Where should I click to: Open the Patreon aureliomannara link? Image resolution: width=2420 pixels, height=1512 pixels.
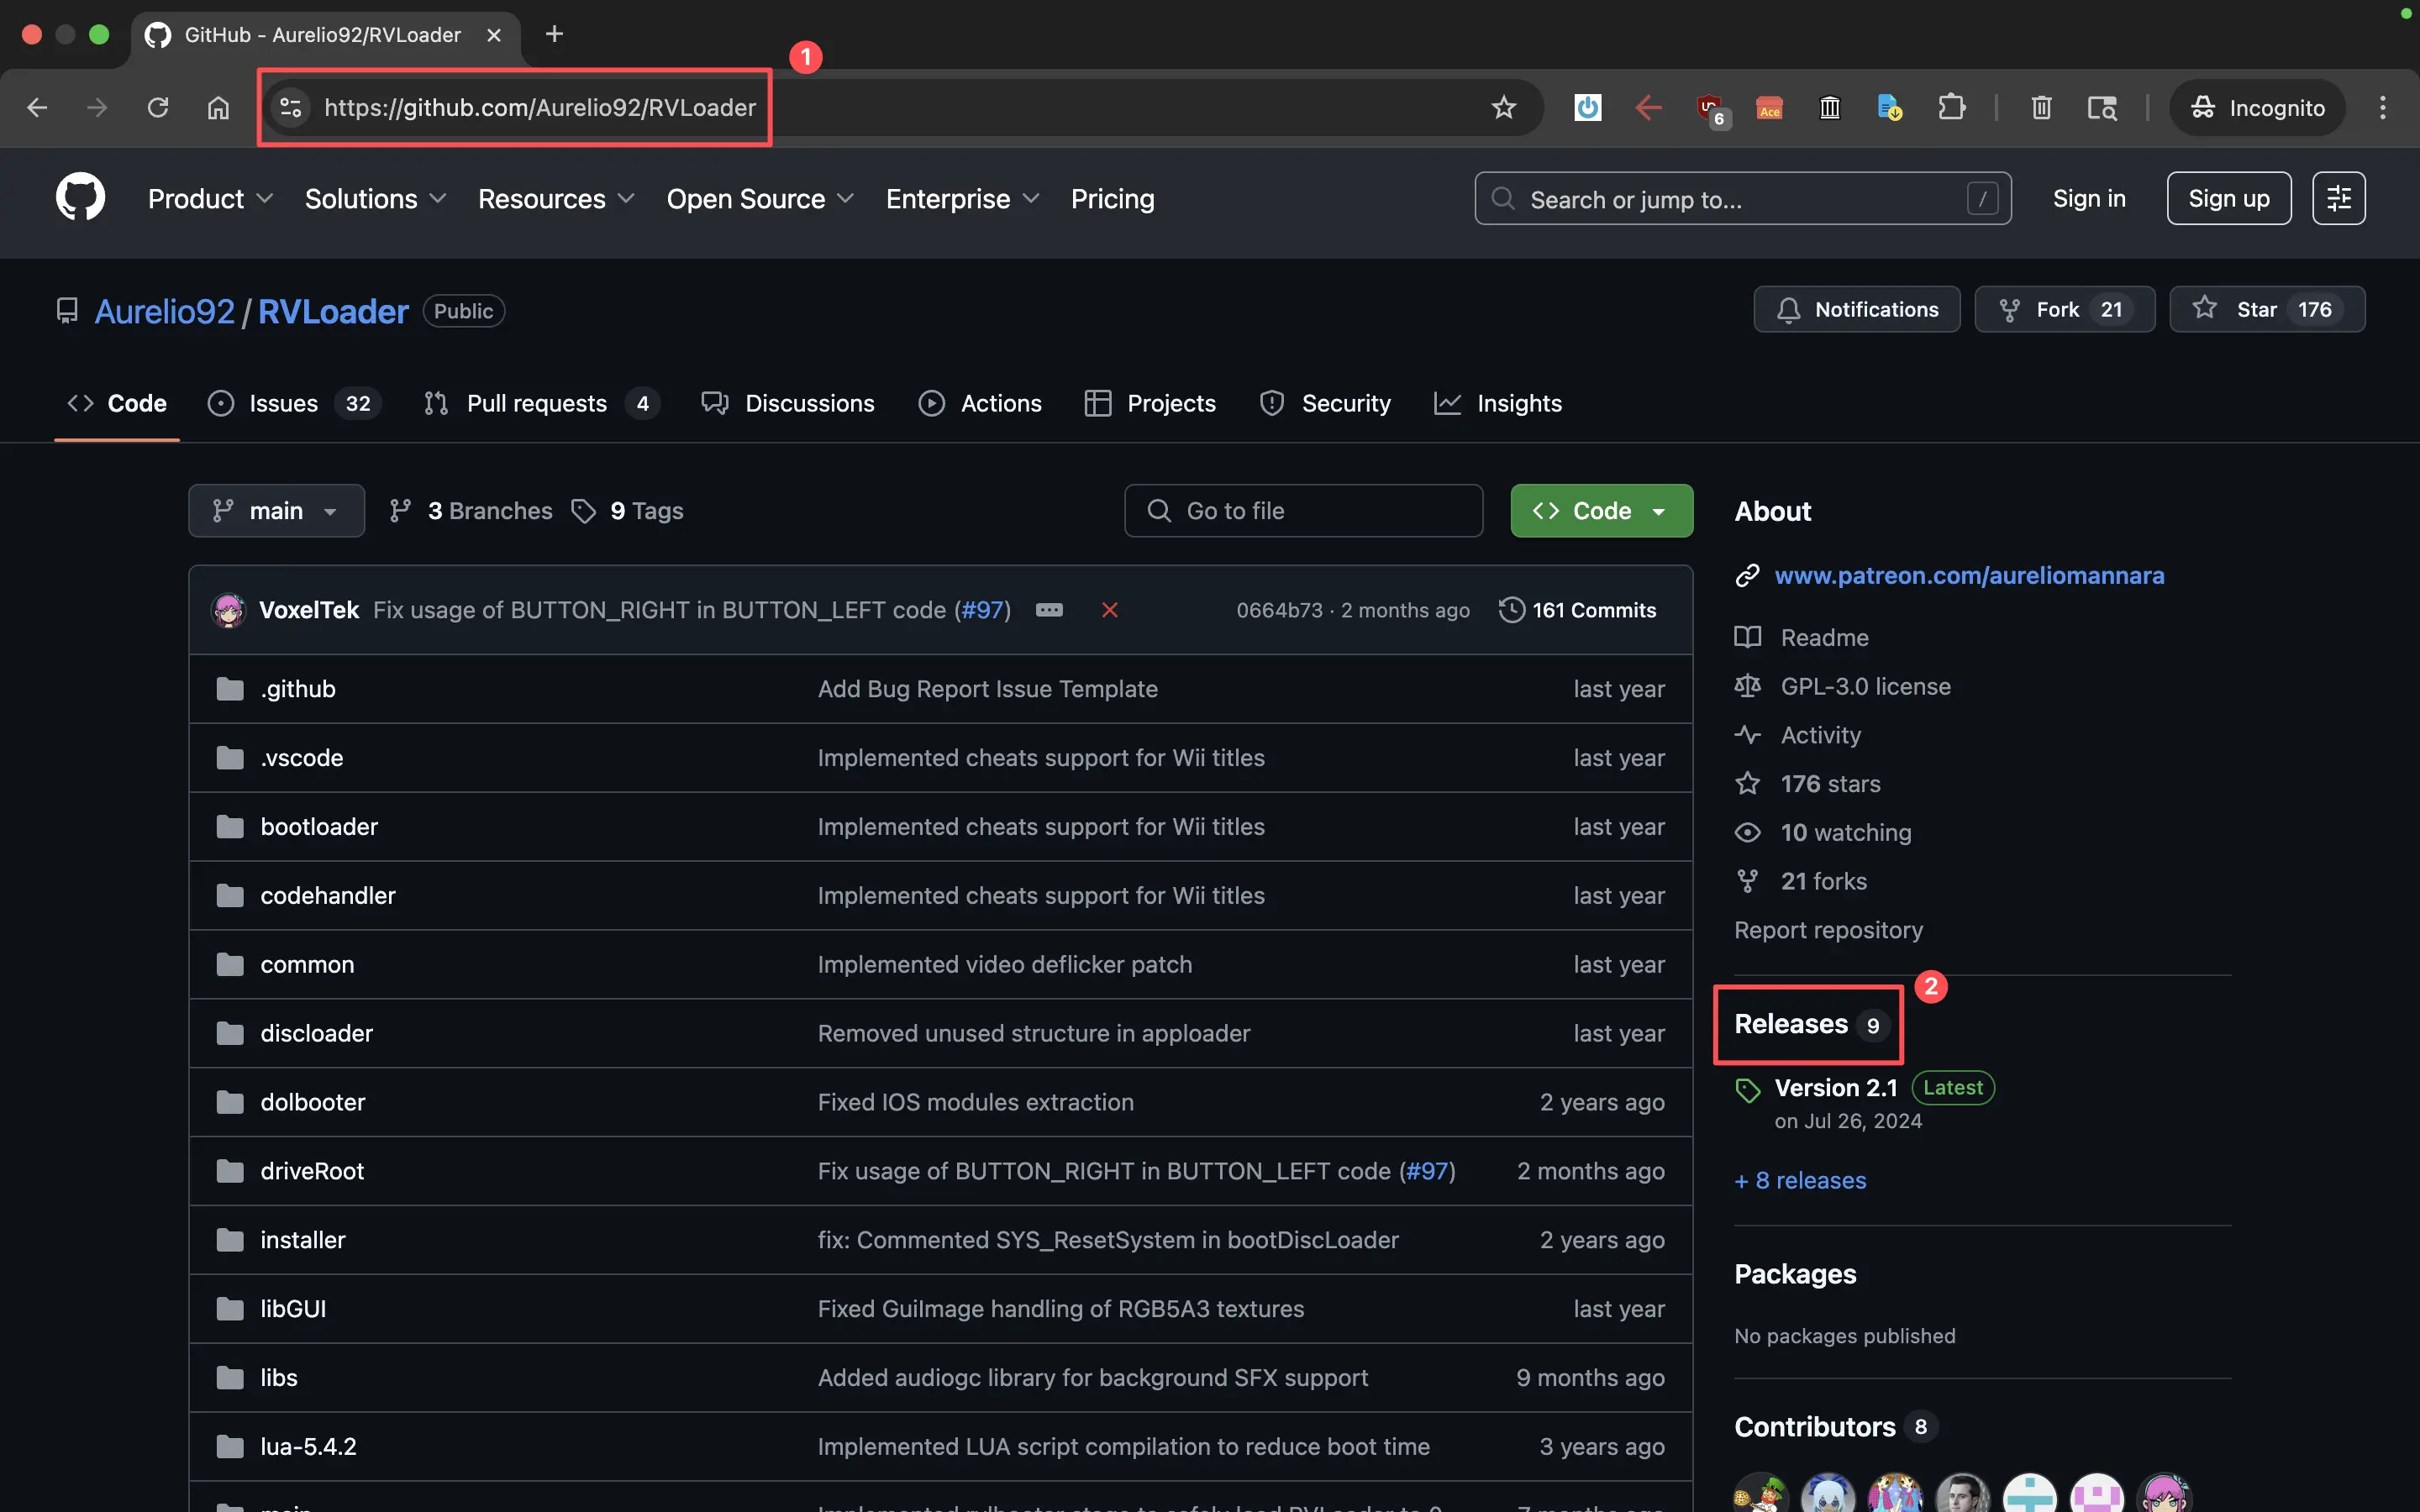pyautogui.click(x=1969, y=575)
